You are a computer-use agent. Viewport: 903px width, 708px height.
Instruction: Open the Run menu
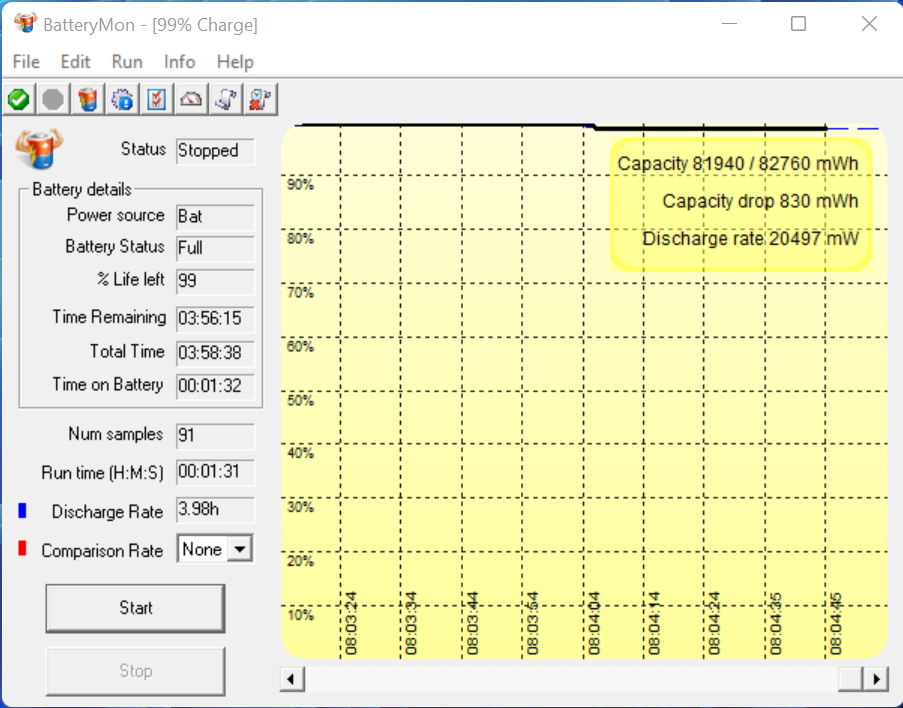pyautogui.click(x=127, y=62)
